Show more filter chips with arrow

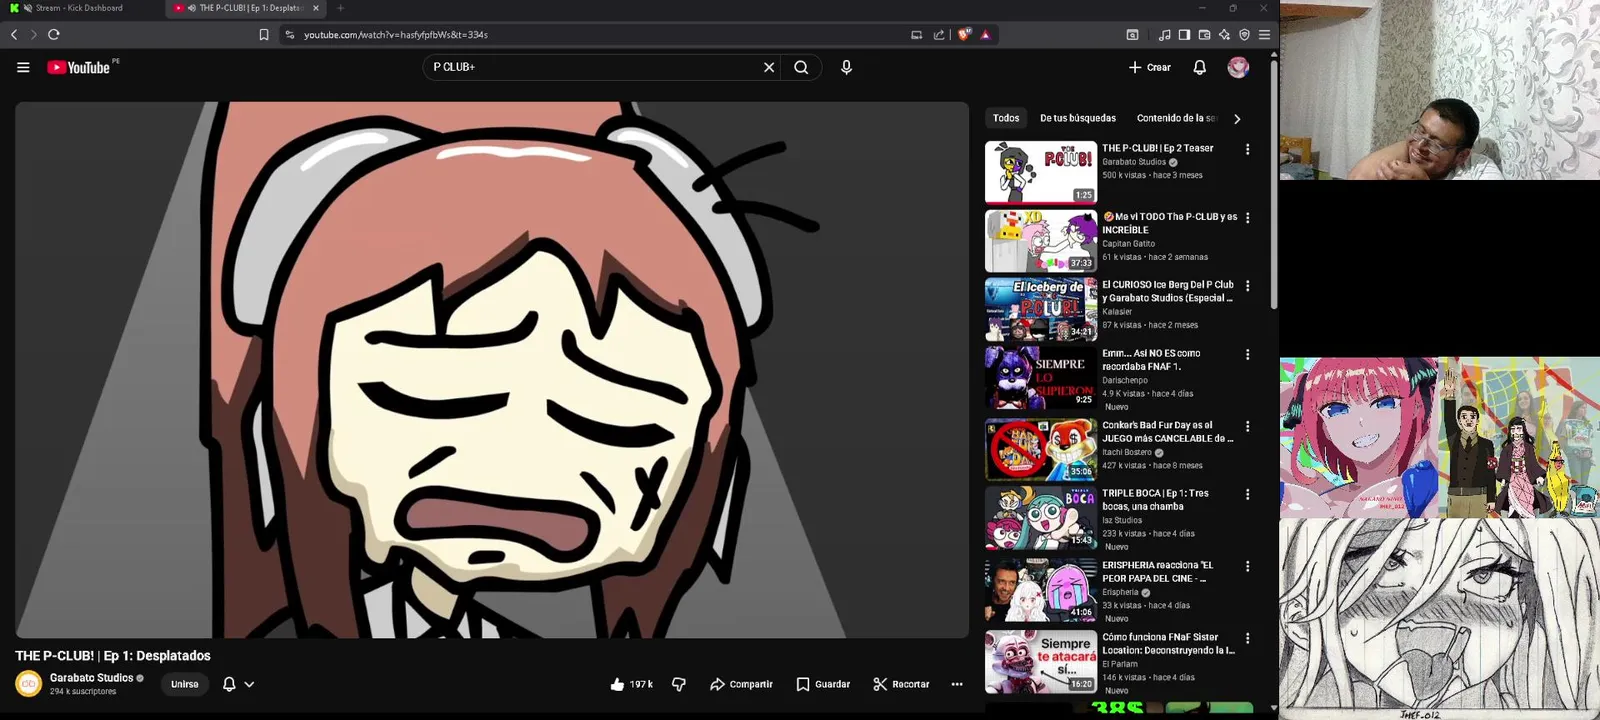pos(1237,119)
